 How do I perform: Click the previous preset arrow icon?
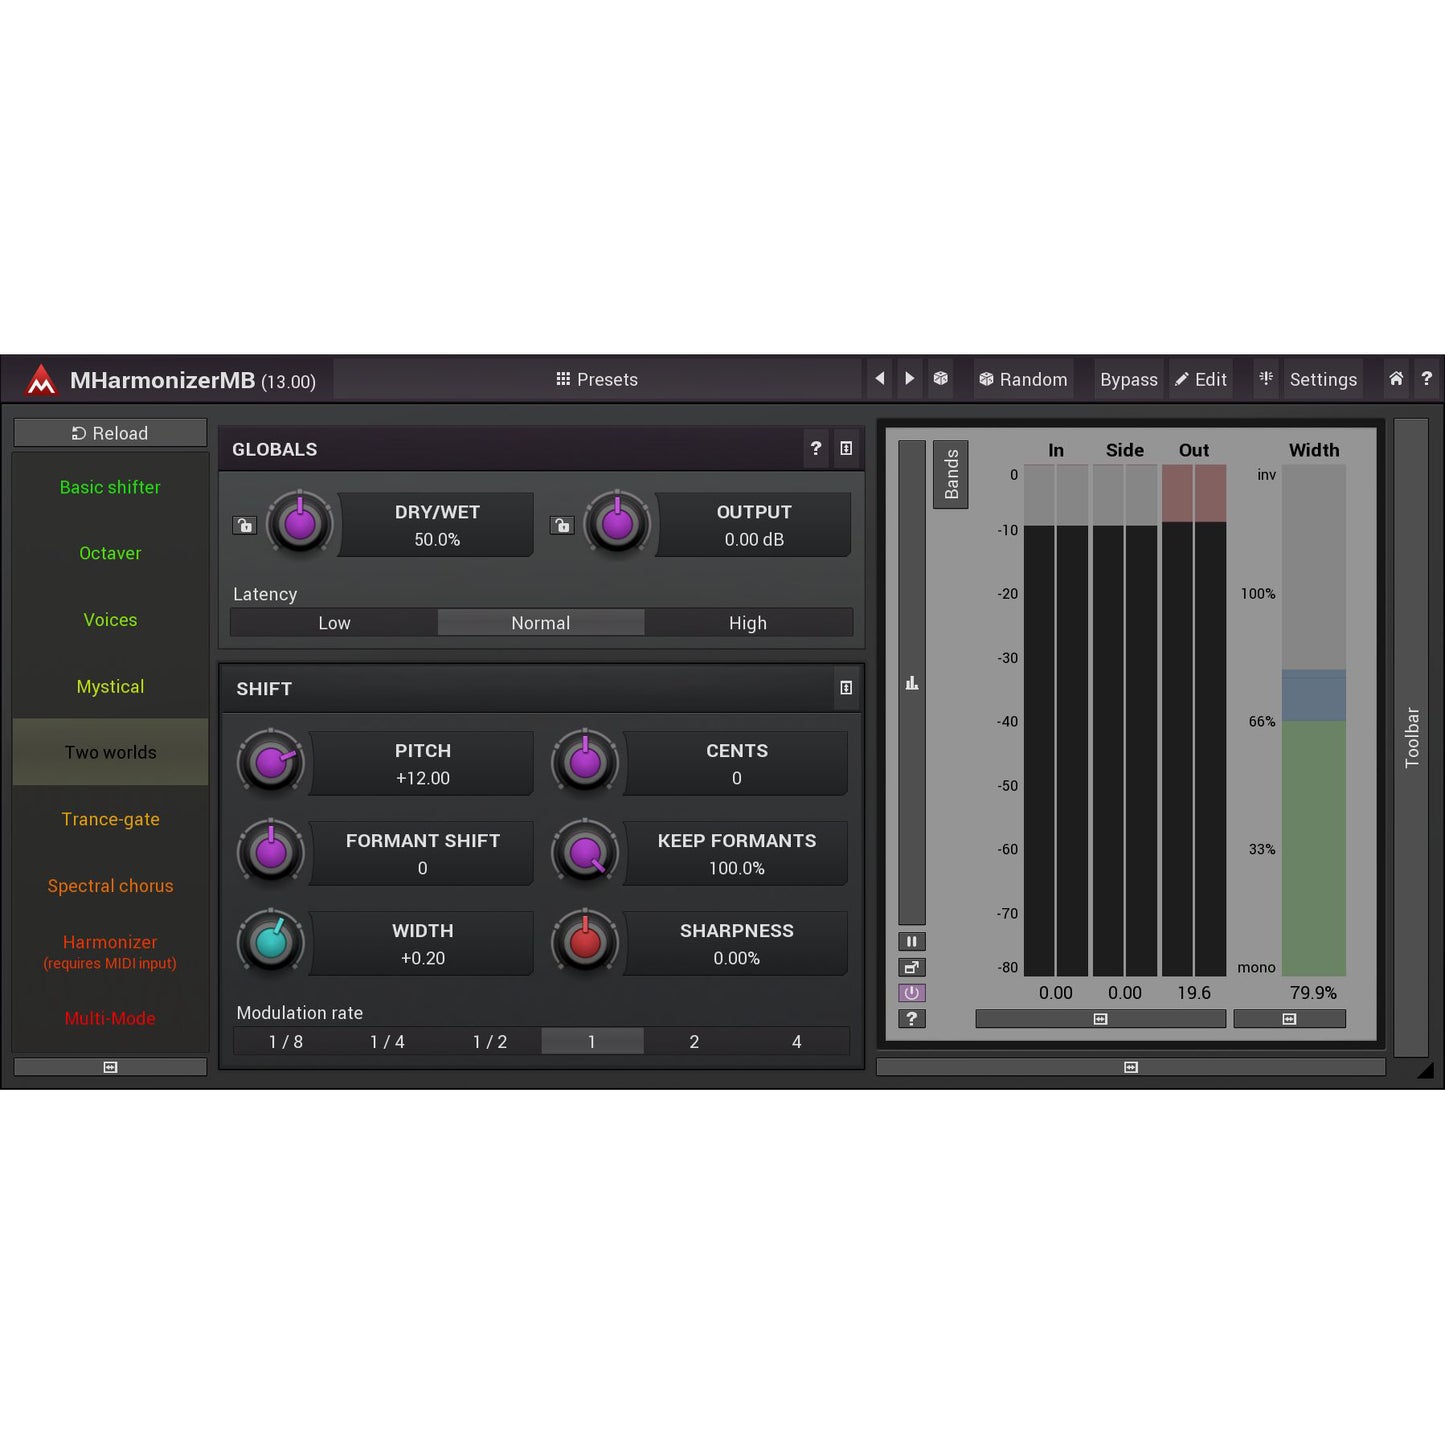pyautogui.click(x=879, y=379)
